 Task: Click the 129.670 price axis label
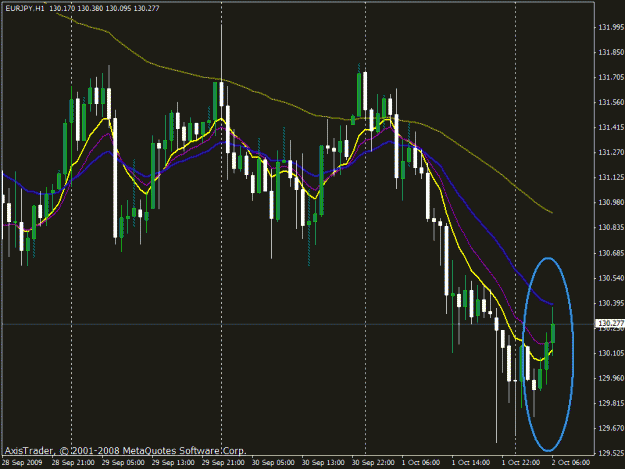(x=611, y=428)
